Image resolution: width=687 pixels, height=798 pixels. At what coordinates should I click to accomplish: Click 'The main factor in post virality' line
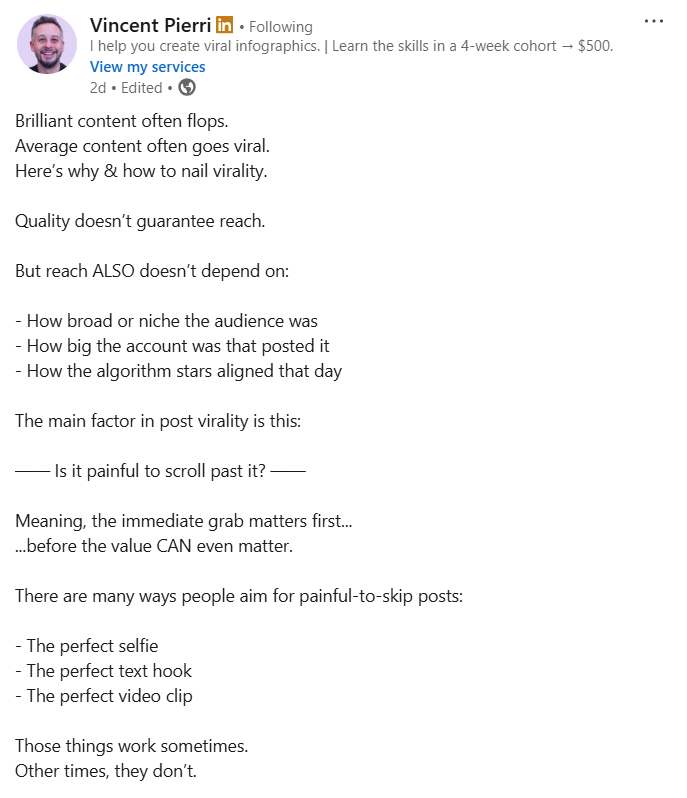click(157, 421)
